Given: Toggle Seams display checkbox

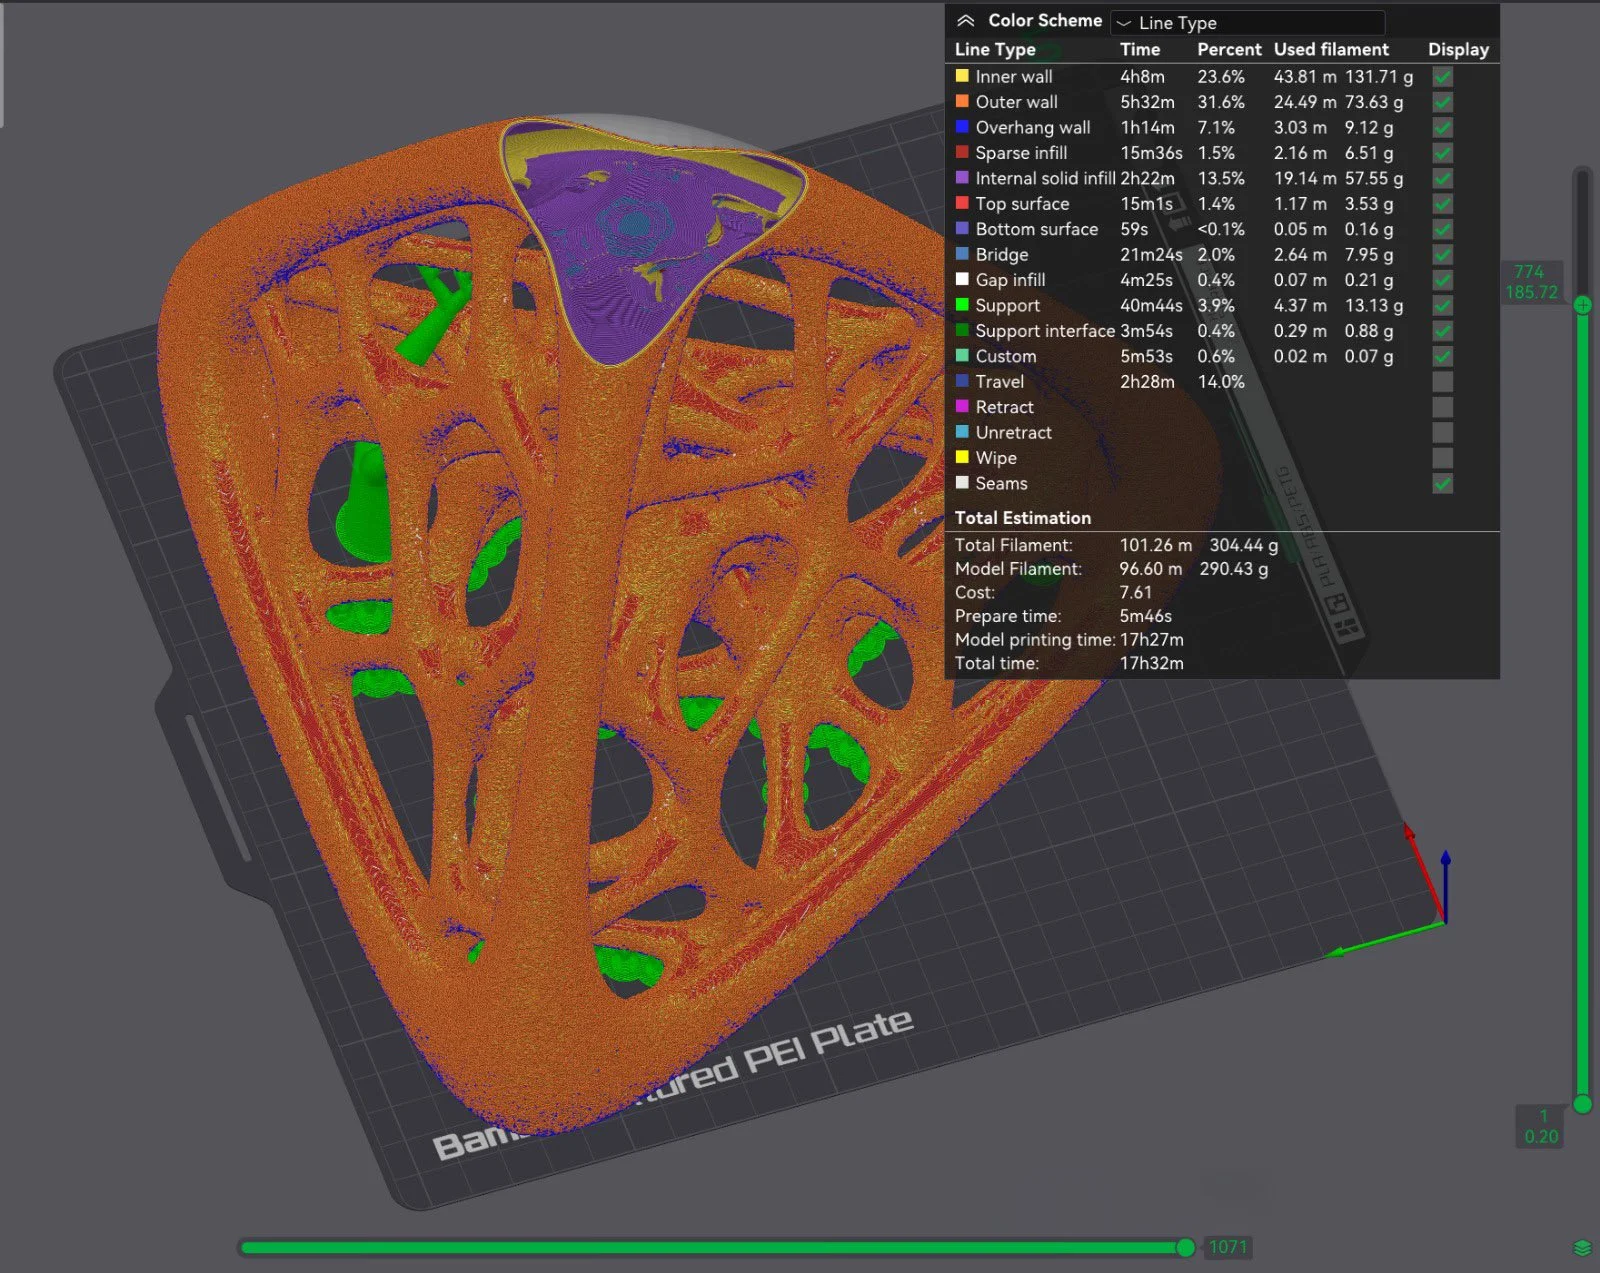Looking at the screenshot, I should (1442, 483).
